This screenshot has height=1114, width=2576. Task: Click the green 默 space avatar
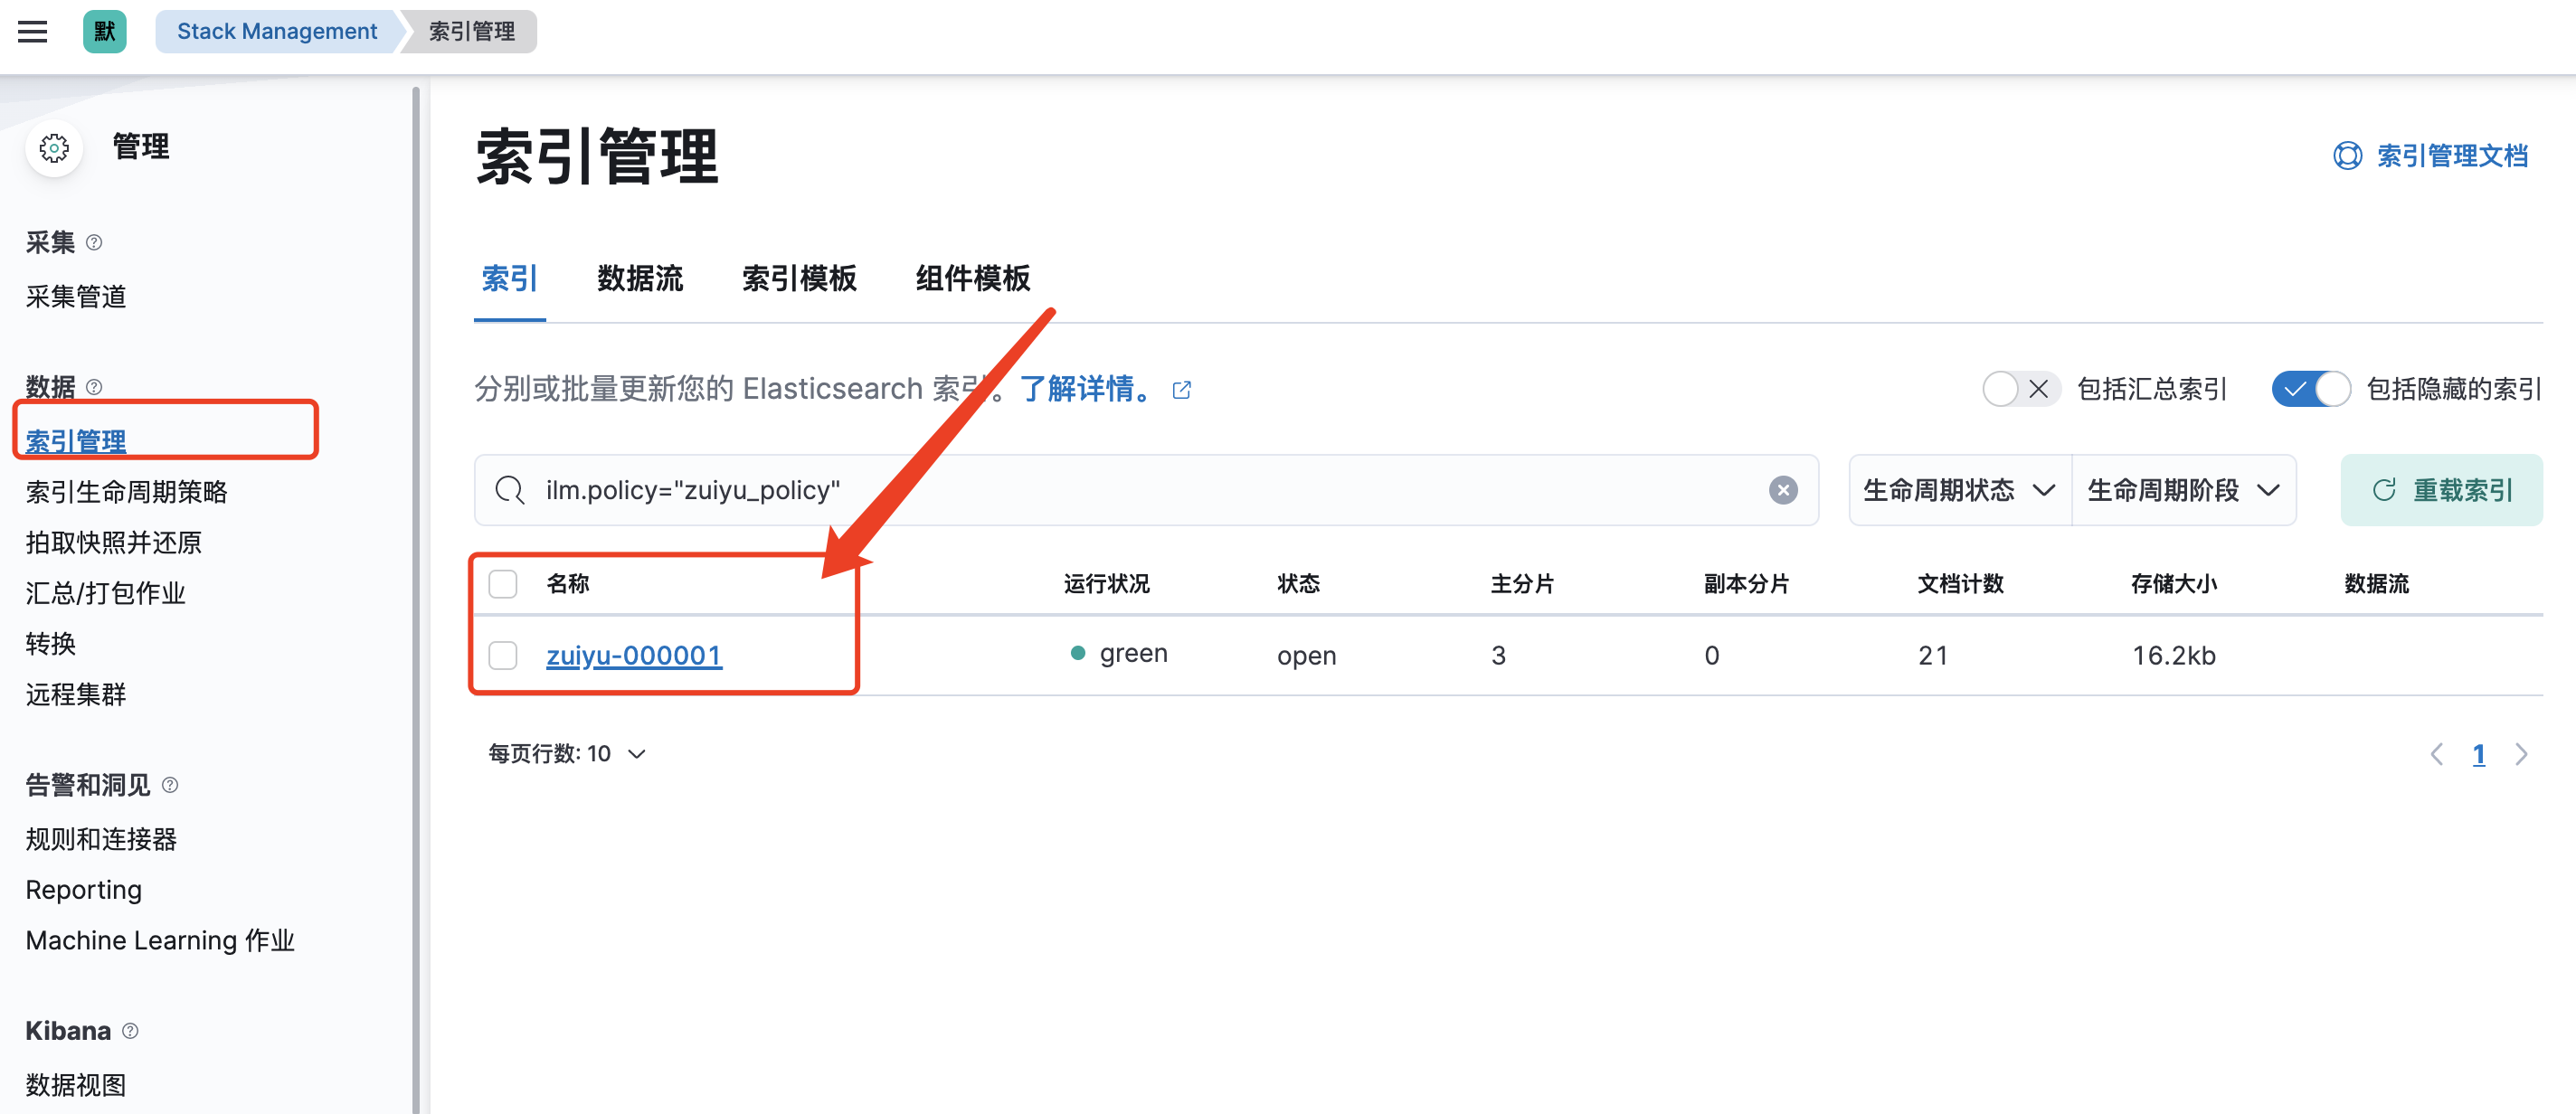pos(105,32)
